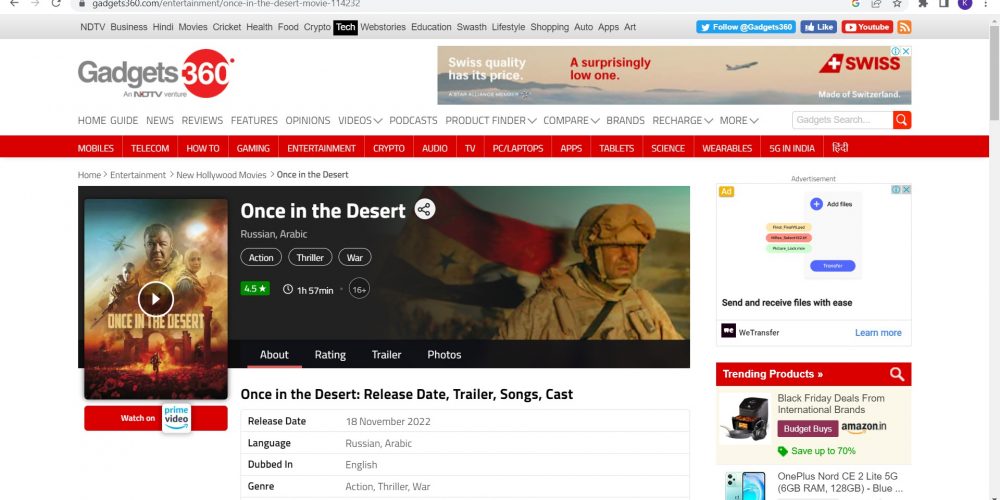Viewport: 1000px width, 500px height.
Task: Open PC/LAPTOPS category
Action: click(x=518, y=148)
